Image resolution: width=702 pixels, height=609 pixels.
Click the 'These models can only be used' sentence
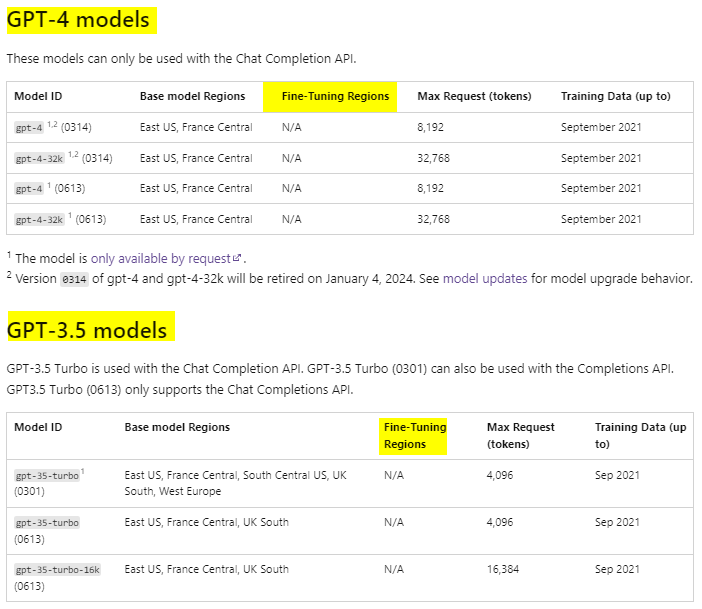(x=181, y=59)
